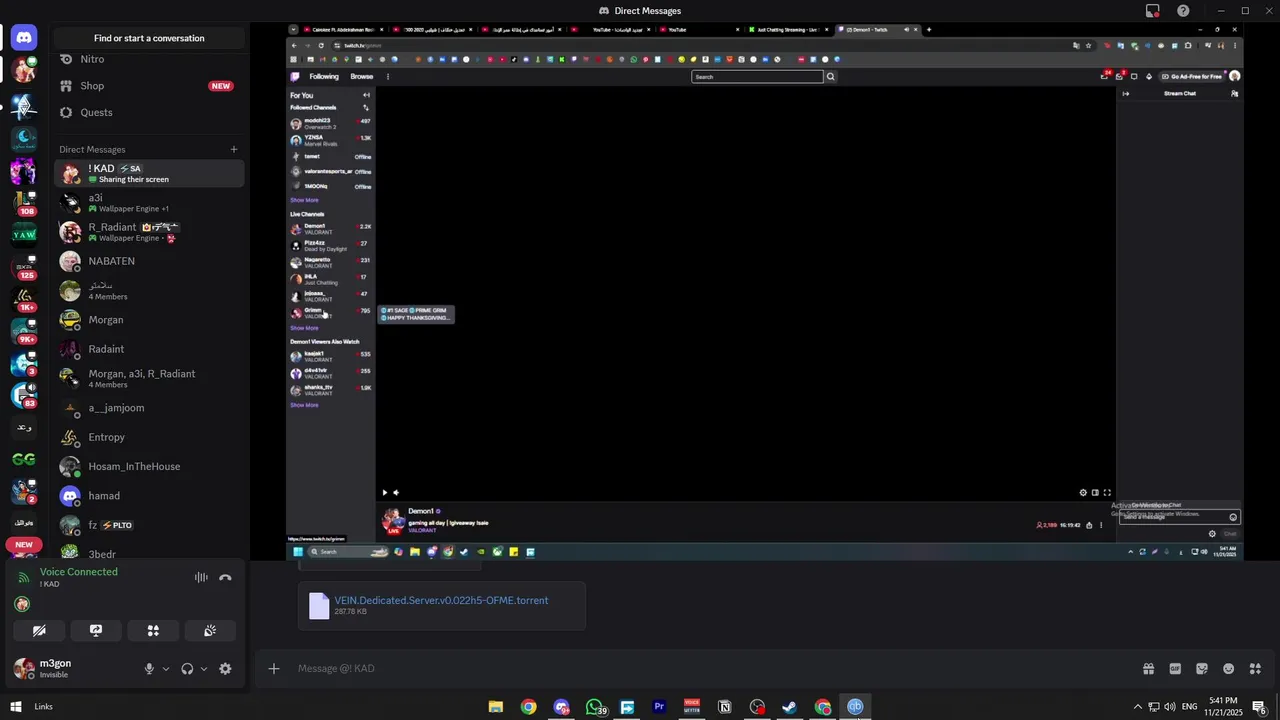Open the Entropy direct message
This screenshot has width=1280, height=720.
[x=149, y=437]
